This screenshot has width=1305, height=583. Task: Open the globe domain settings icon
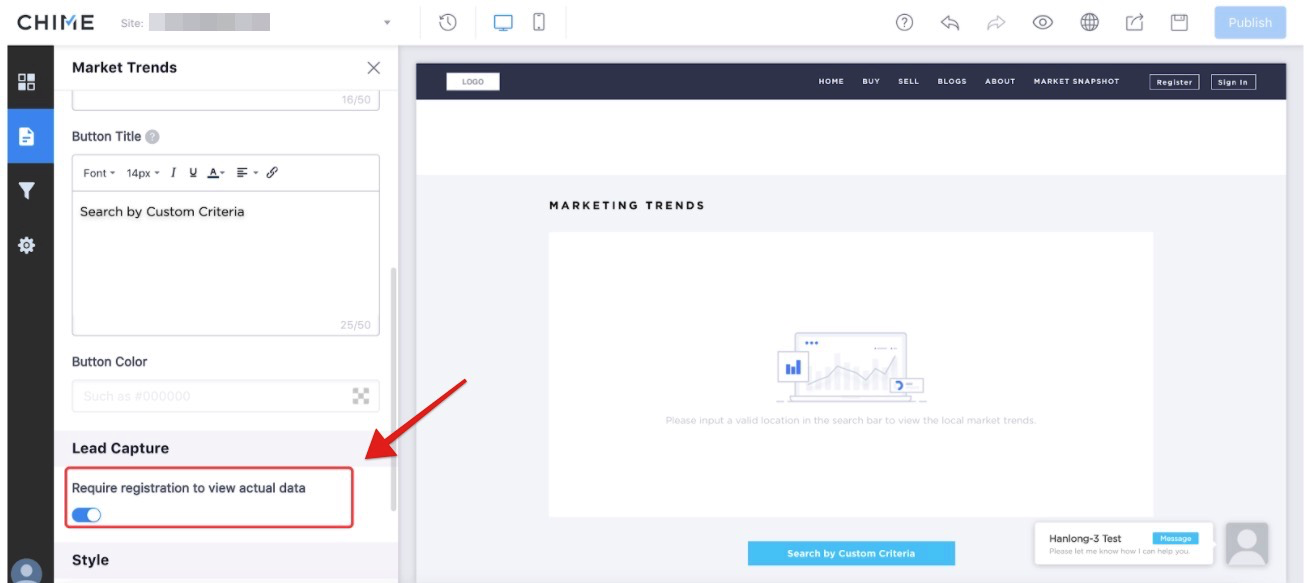click(x=1089, y=22)
